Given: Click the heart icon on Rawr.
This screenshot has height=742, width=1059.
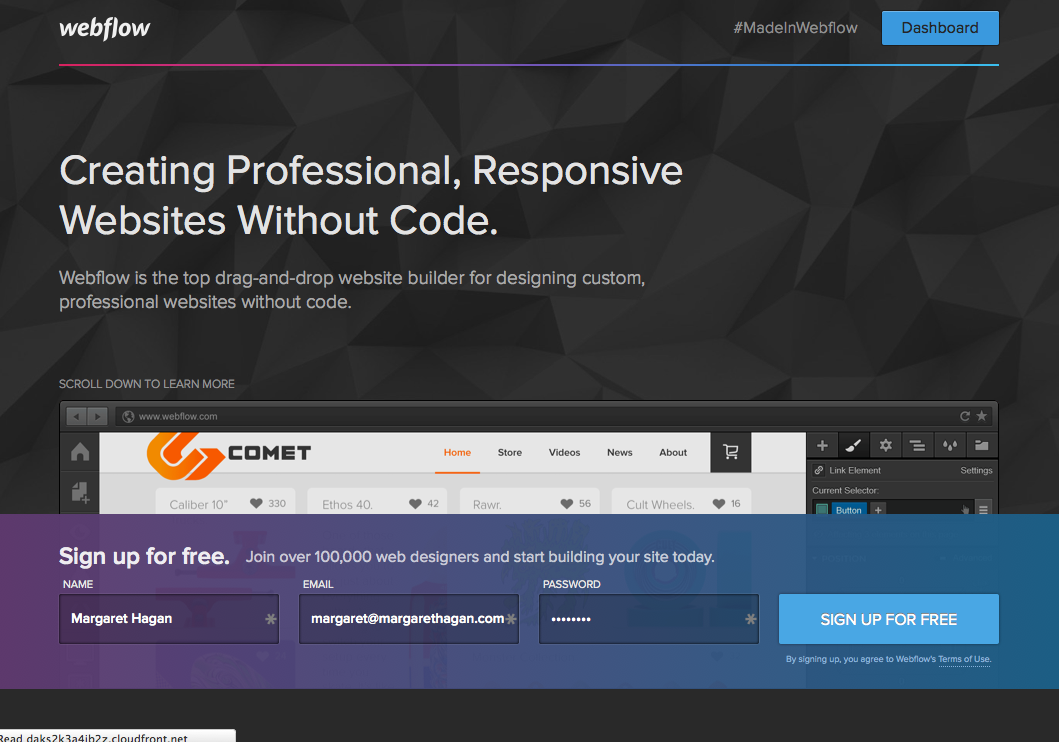Looking at the screenshot, I should (567, 504).
